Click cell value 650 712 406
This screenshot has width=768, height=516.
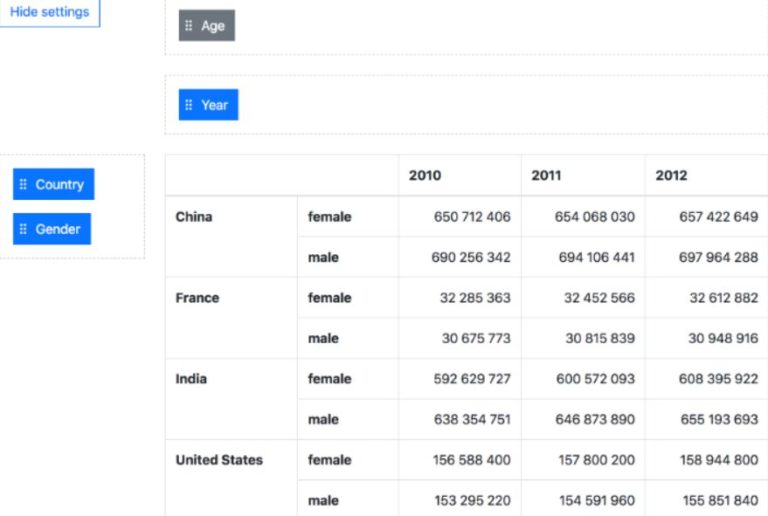(472, 216)
